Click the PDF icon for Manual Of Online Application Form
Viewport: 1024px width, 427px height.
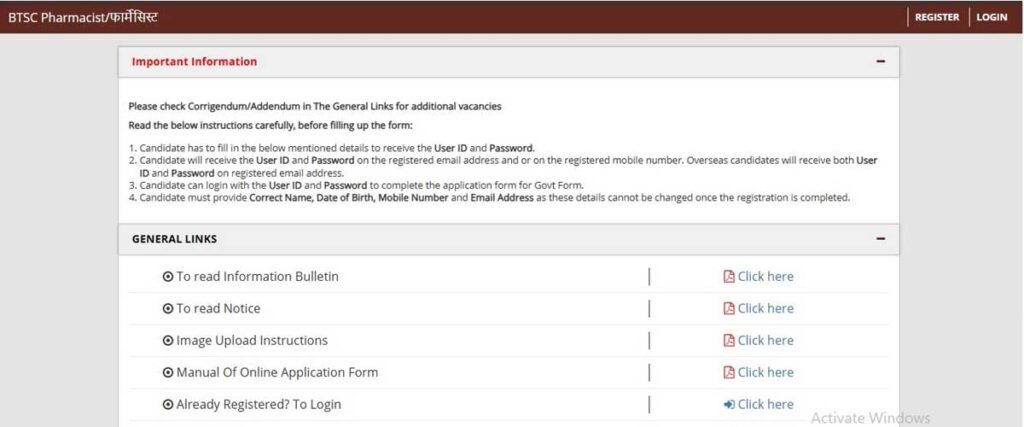click(x=729, y=373)
